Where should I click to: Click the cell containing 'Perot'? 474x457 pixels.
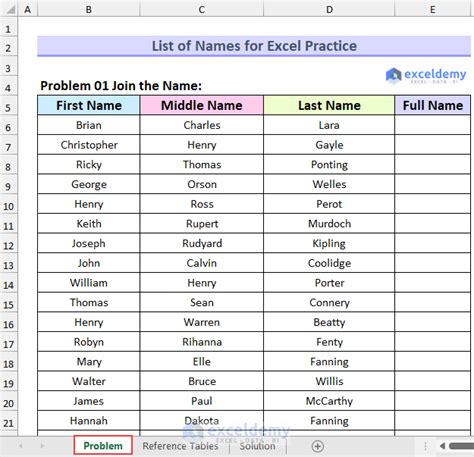click(329, 204)
